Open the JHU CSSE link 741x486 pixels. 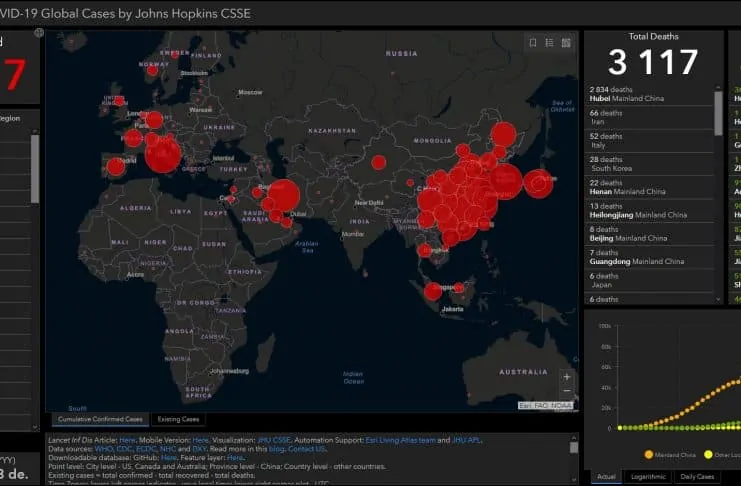click(274, 440)
